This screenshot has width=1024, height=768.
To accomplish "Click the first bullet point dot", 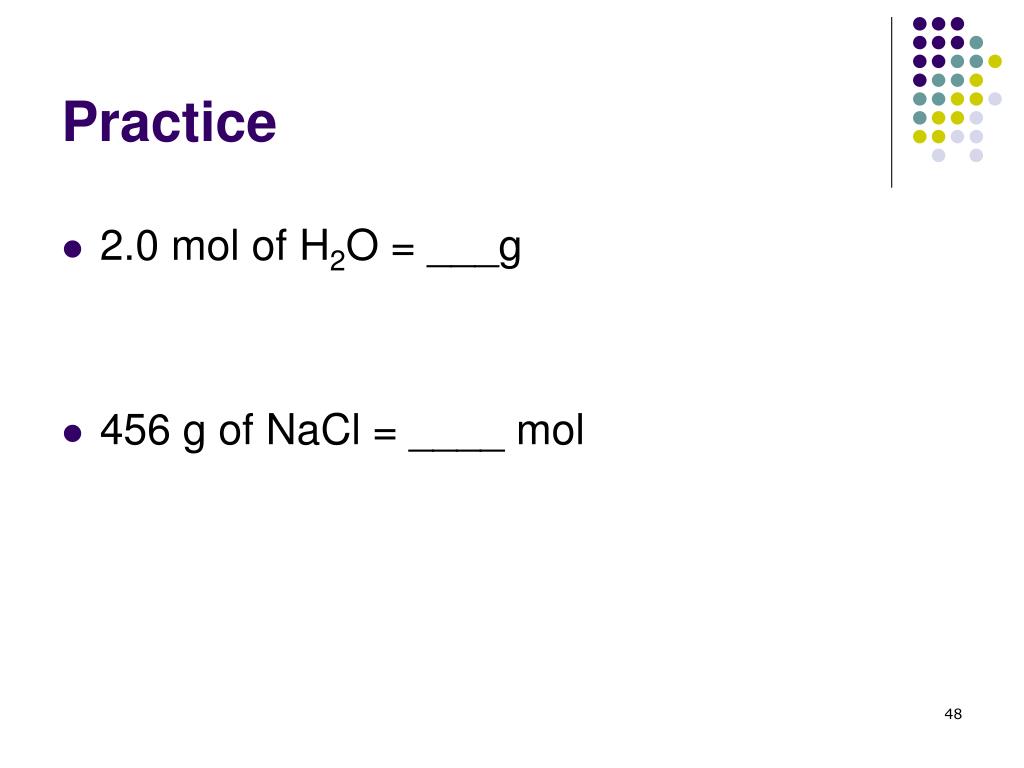I will tap(72, 249).
